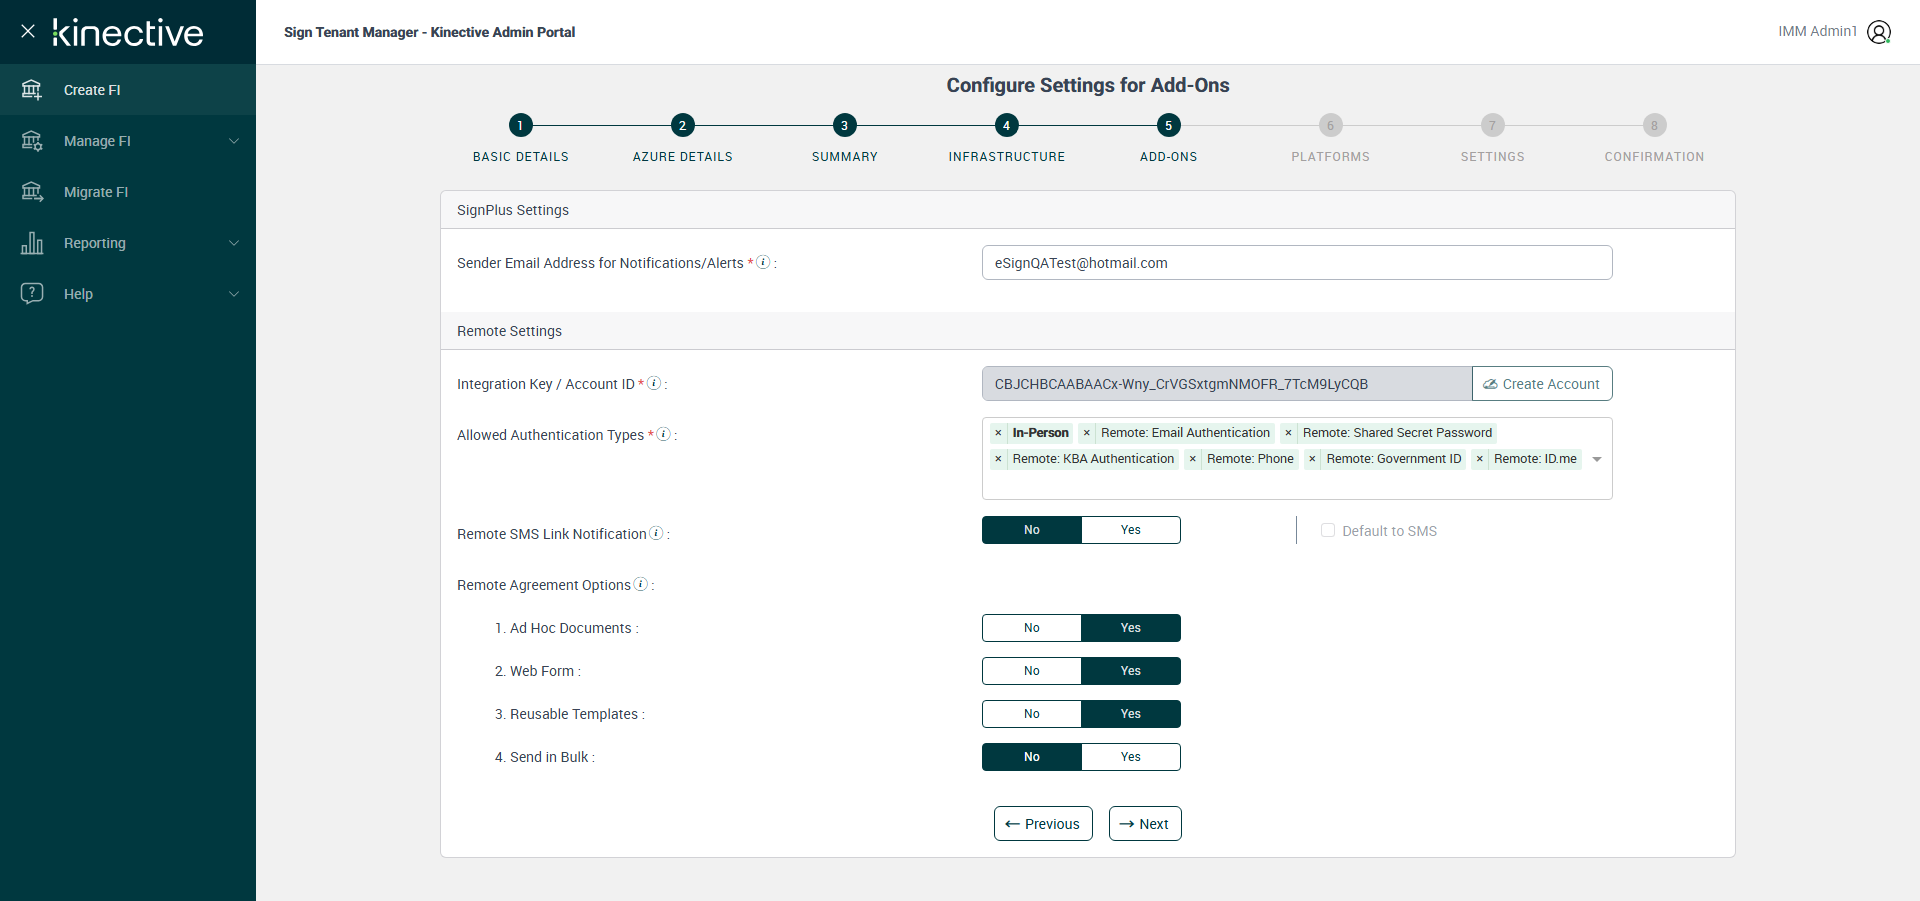Select the ADD-ONS step label

(1168, 157)
